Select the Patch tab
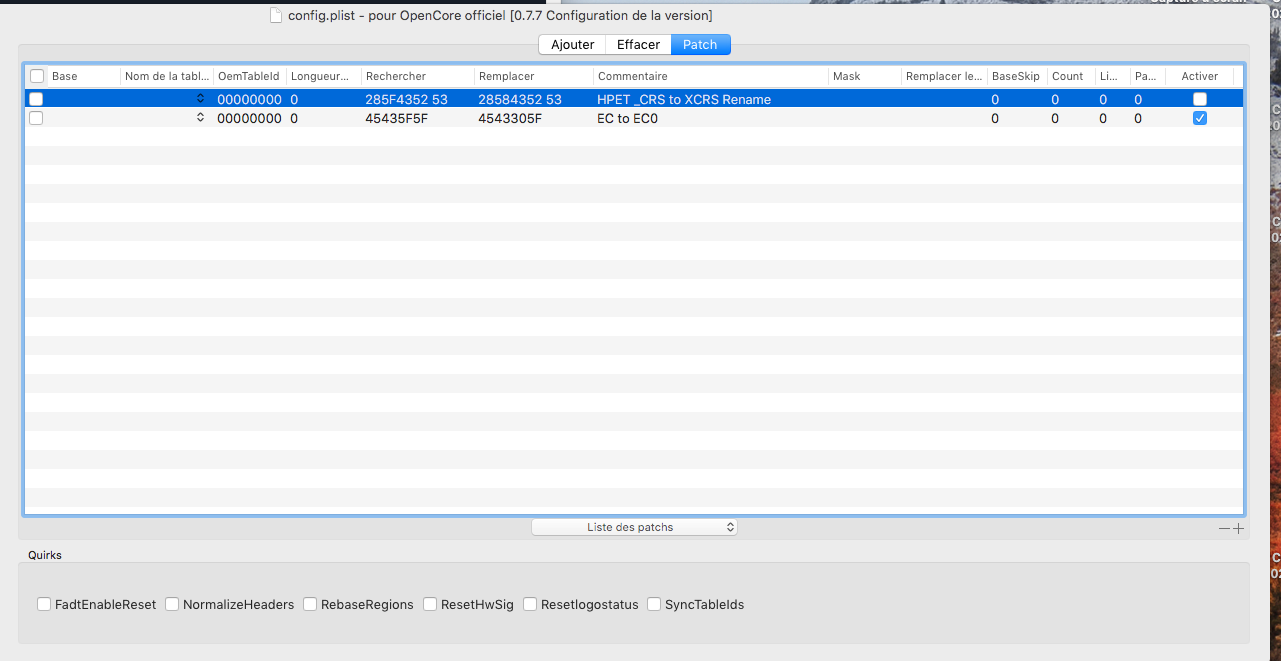 [x=700, y=45]
